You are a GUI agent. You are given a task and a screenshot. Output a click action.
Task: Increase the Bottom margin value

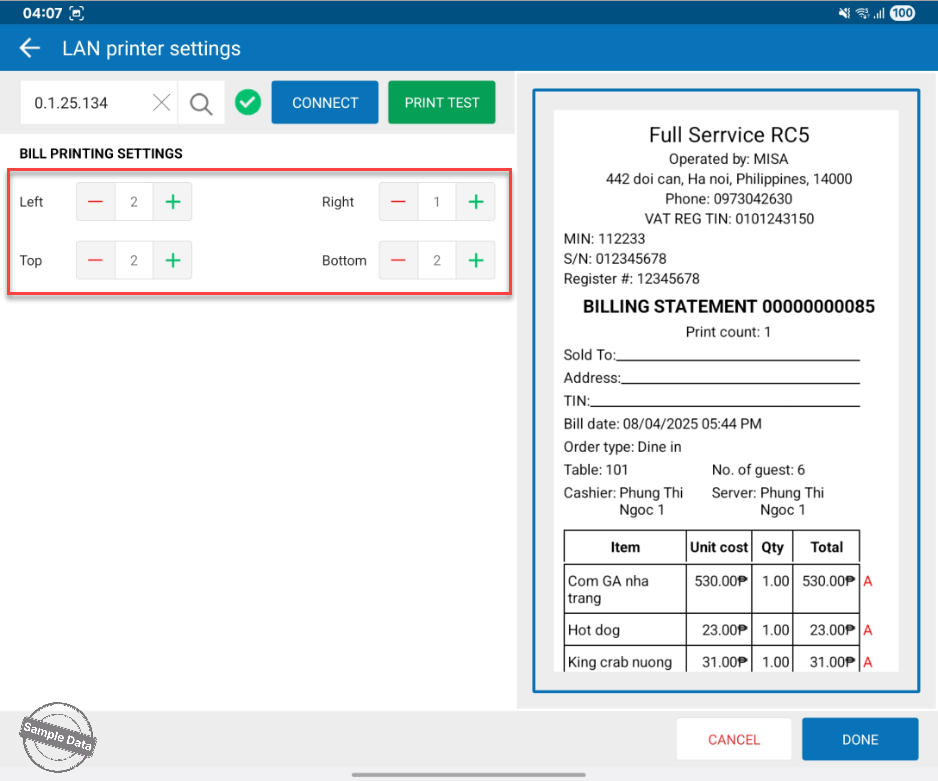click(475, 261)
